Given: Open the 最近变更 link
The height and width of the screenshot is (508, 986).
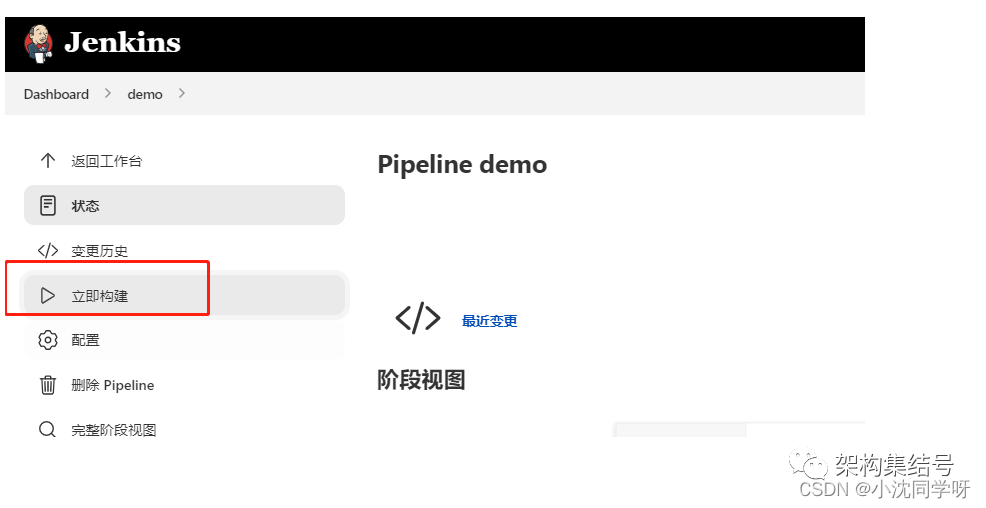Looking at the screenshot, I should [x=489, y=321].
